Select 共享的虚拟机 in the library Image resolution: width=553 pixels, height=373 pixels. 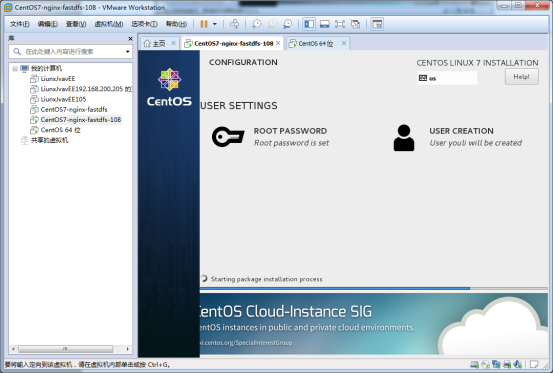point(49,140)
